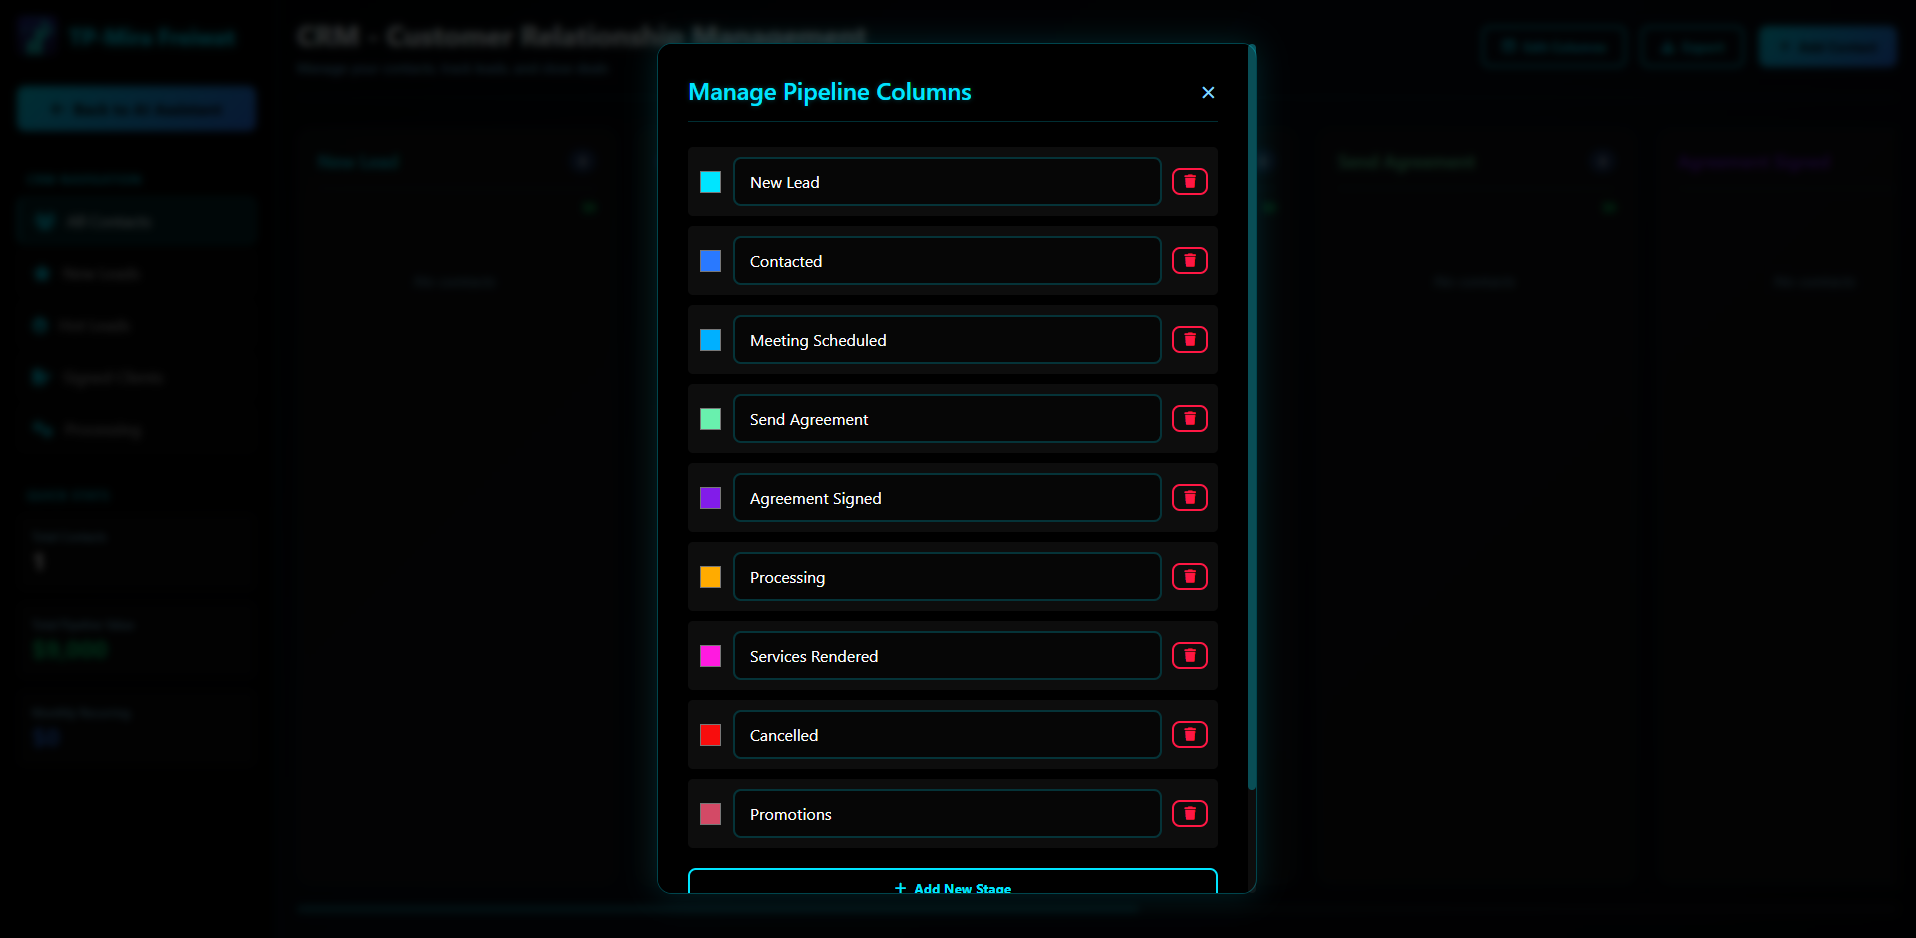The height and width of the screenshot is (938, 1916).
Task: Remove the Meeting Scheduled stage
Action: (x=1189, y=340)
